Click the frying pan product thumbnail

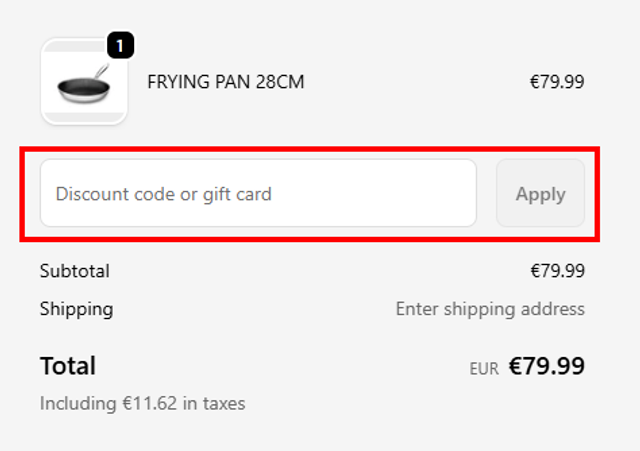(x=84, y=84)
